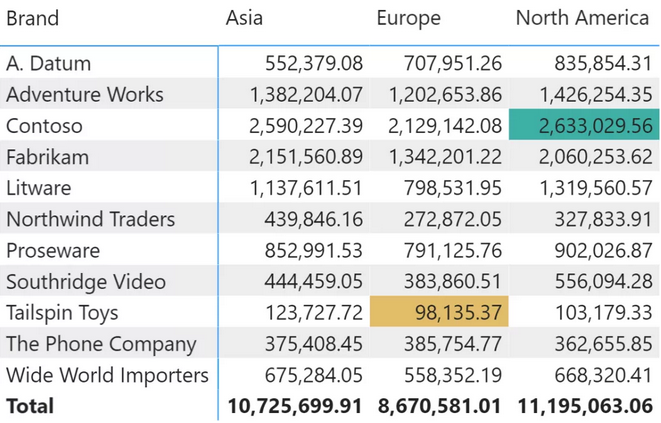The width and height of the screenshot is (661, 423).
Task: Click The Phone Company brand name
Action: pos(101,344)
